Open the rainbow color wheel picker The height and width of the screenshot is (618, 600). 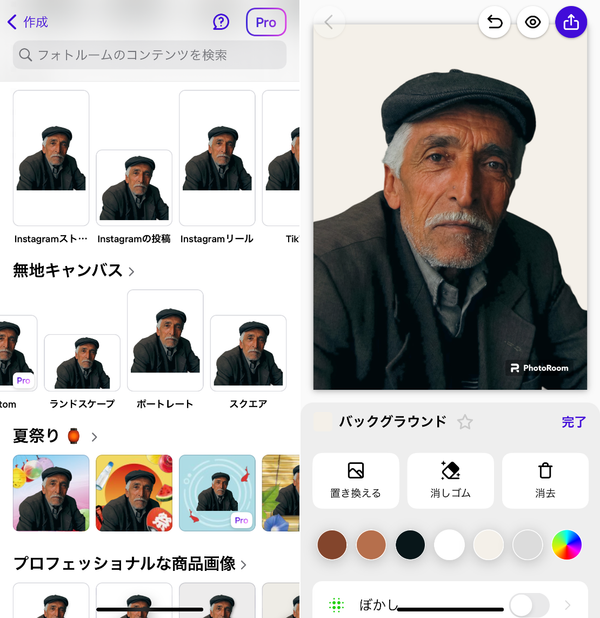(566, 545)
